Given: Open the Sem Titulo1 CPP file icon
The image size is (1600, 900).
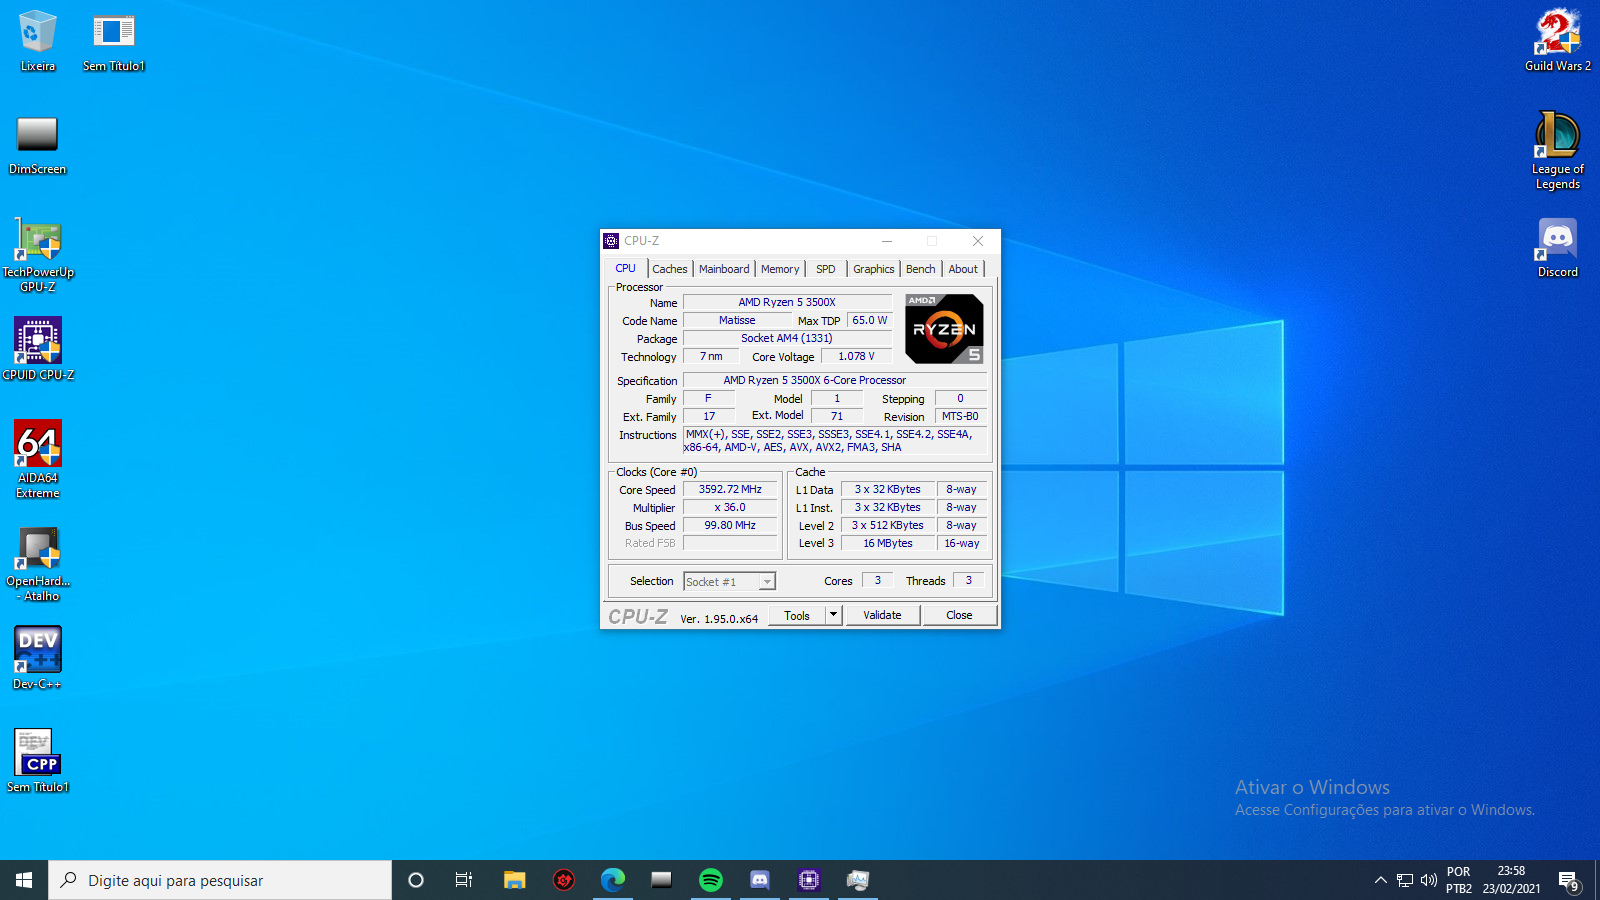Looking at the screenshot, I should pyautogui.click(x=38, y=761).
